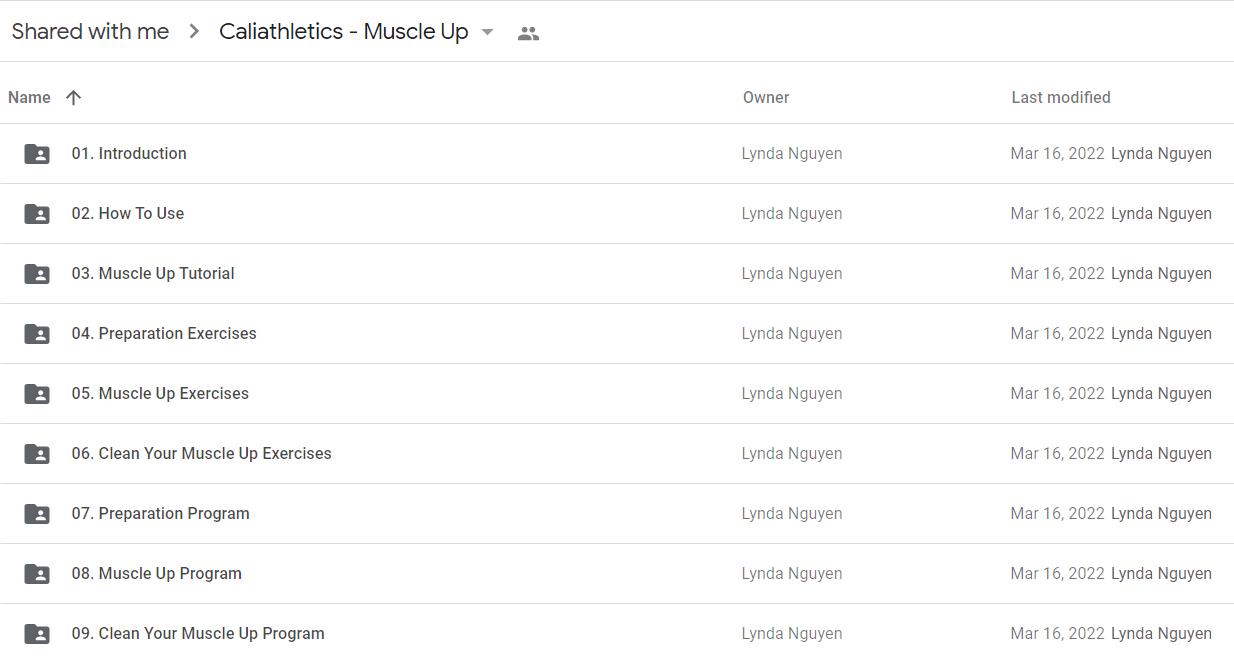Image resolution: width=1234 pixels, height=660 pixels.
Task: Click owner Lynda Nguyen on the Introduction row
Action: [792, 154]
